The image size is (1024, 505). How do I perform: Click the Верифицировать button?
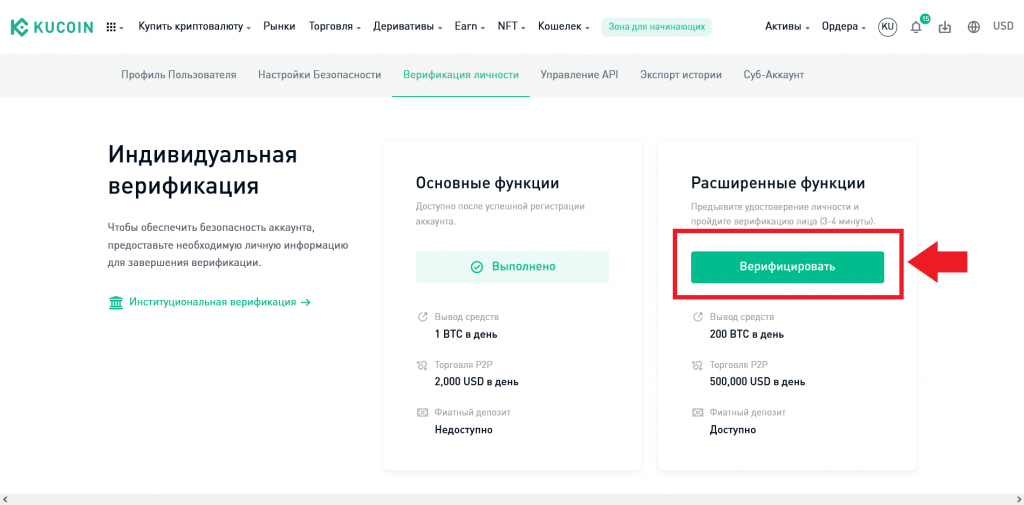(787, 267)
